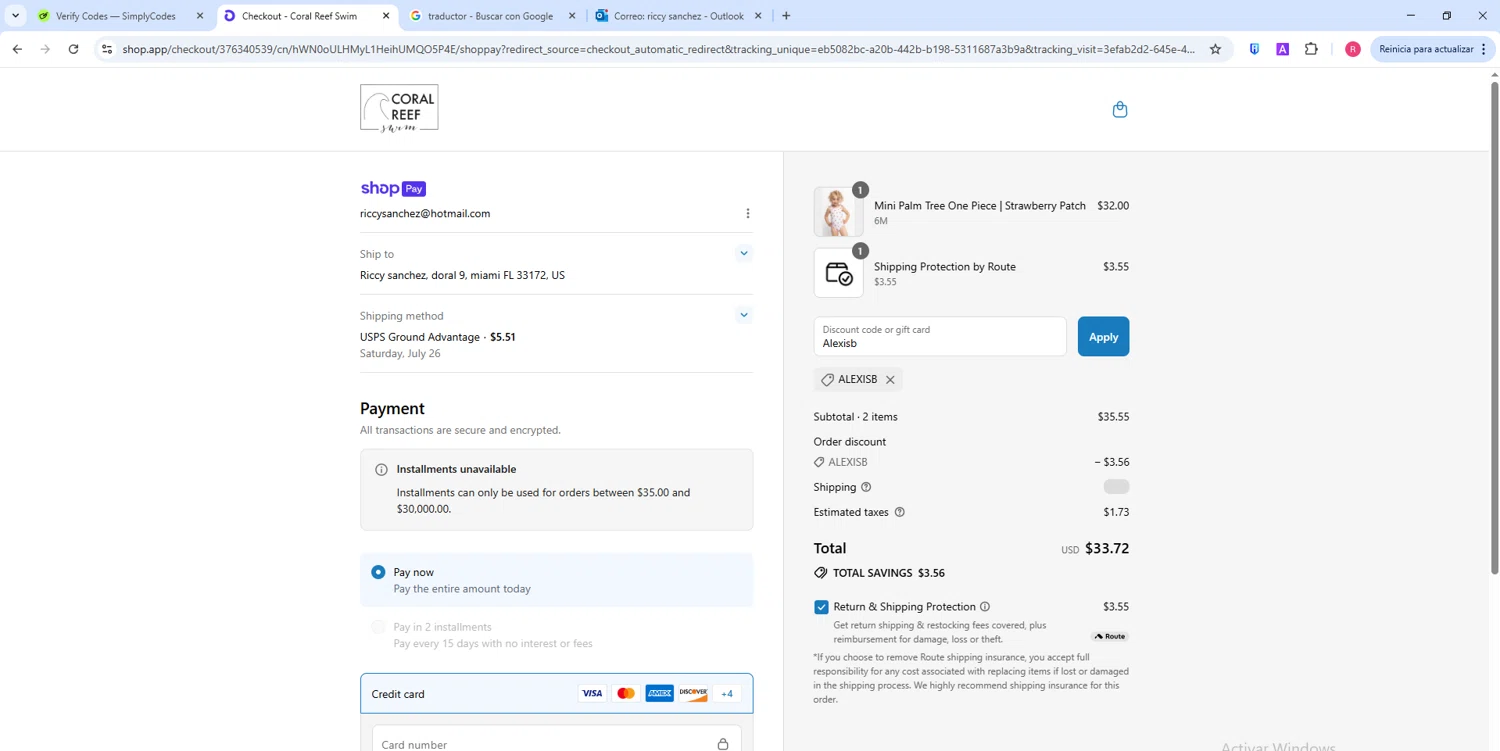Expand the Ship to address section

point(743,253)
